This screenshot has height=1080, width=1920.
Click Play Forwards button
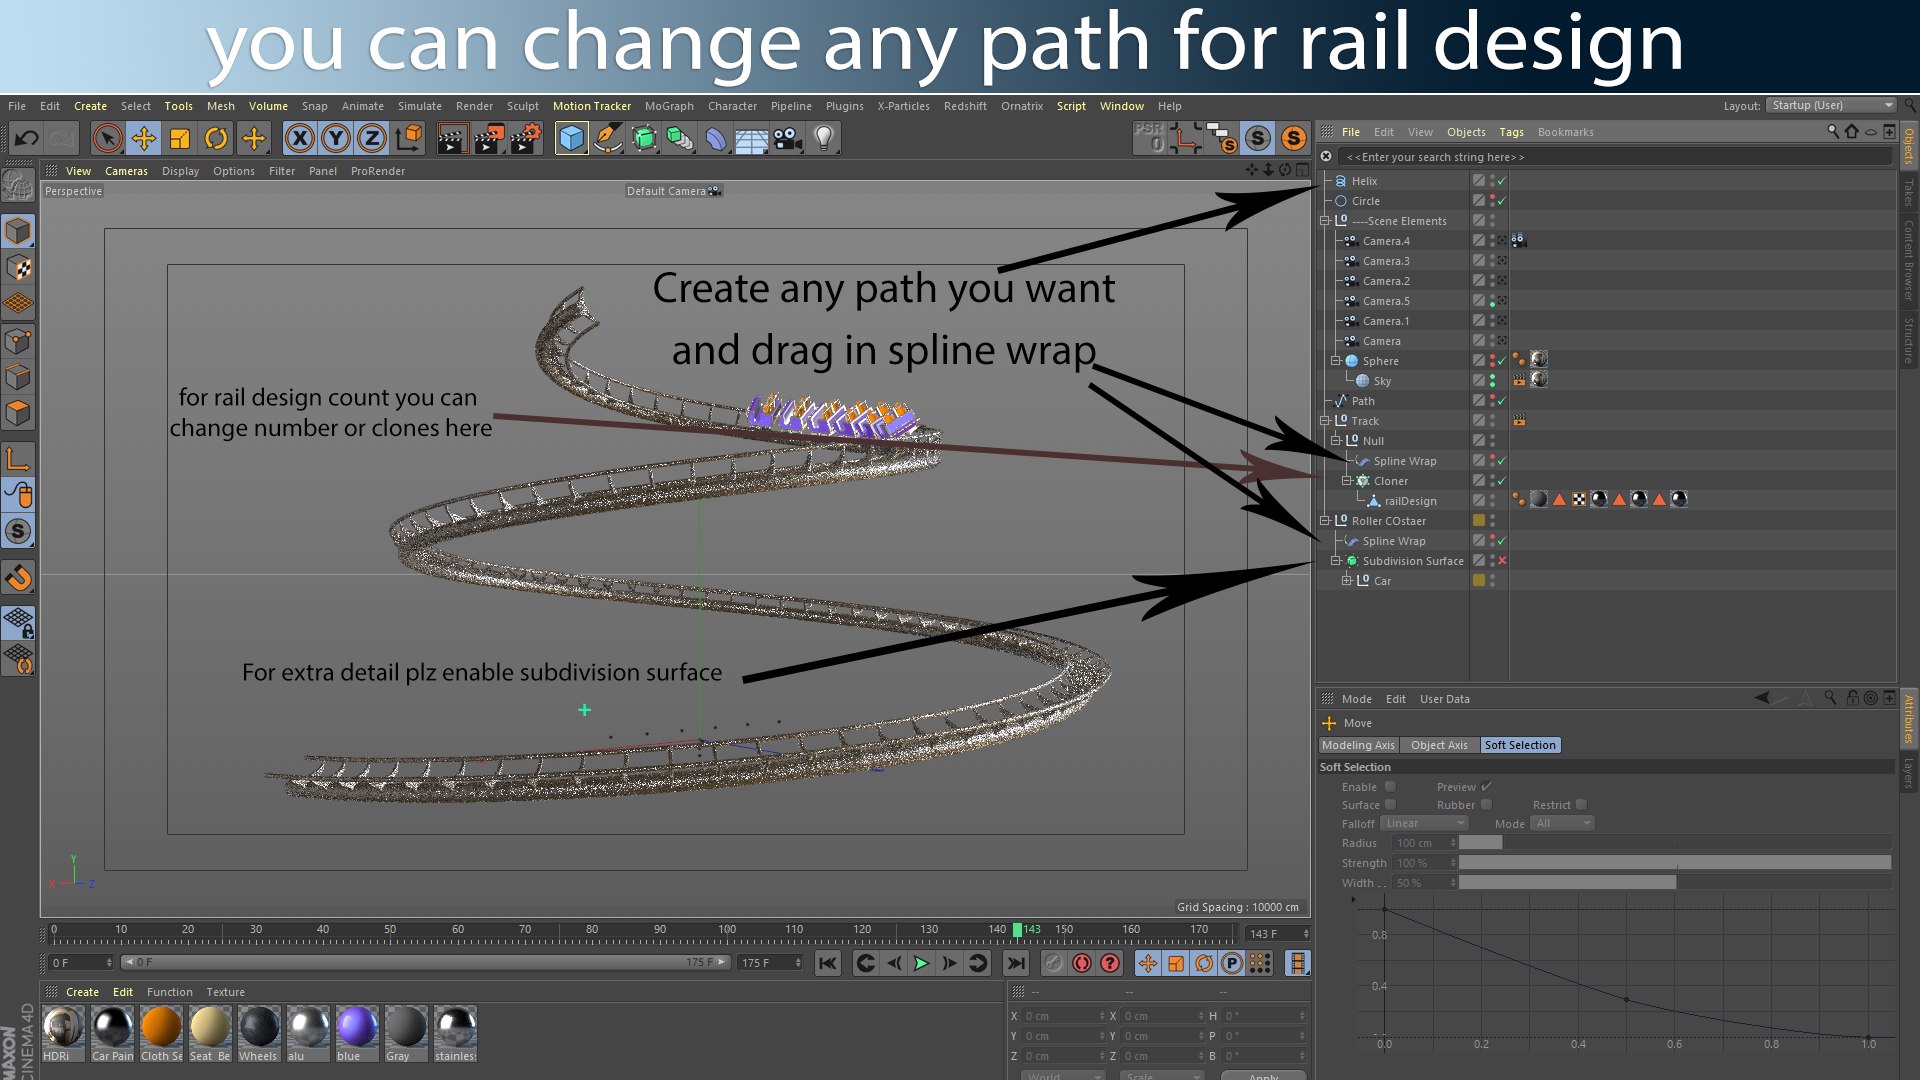coord(921,963)
